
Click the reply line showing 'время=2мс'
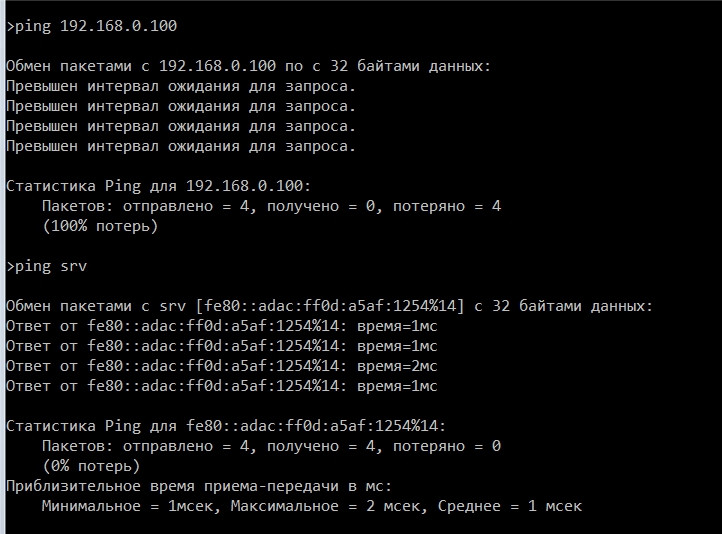tap(221, 366)
